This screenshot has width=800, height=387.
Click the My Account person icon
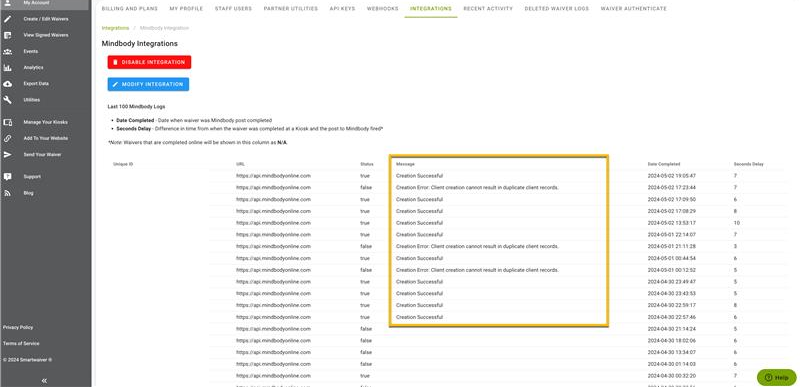point(8,3)
